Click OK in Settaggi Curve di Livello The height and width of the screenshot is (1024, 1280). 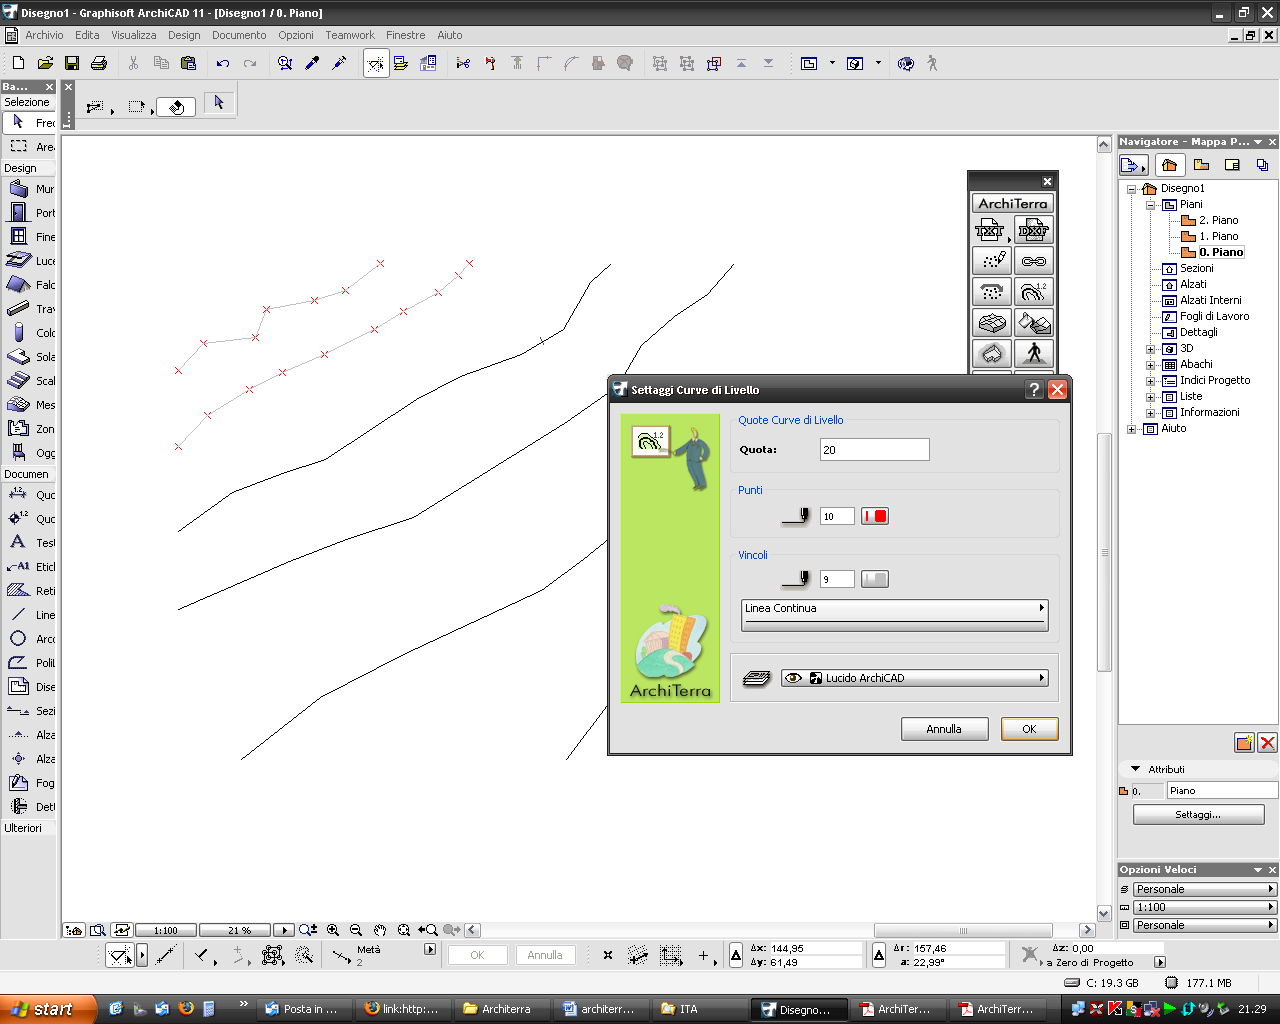click(1029, 729)
